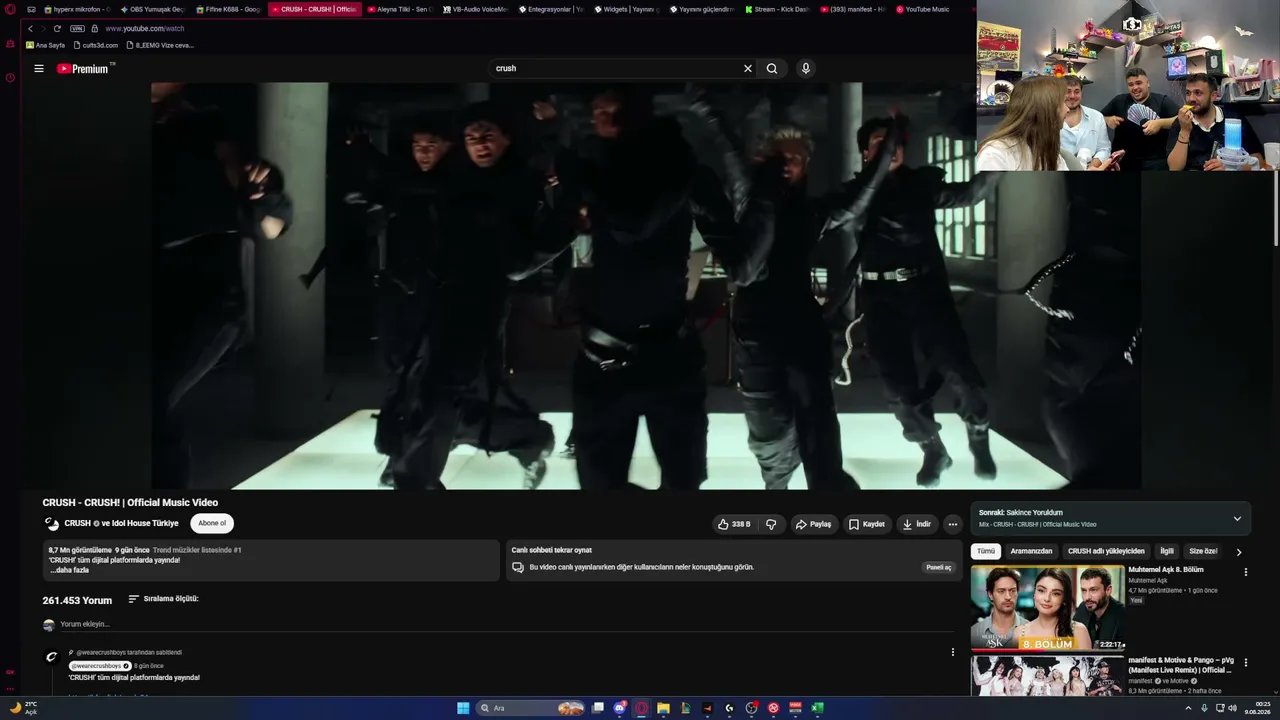This screenshot has height=720, width=1280.
Task: Open the pinned comment options menu
Action: pos(953,652)
